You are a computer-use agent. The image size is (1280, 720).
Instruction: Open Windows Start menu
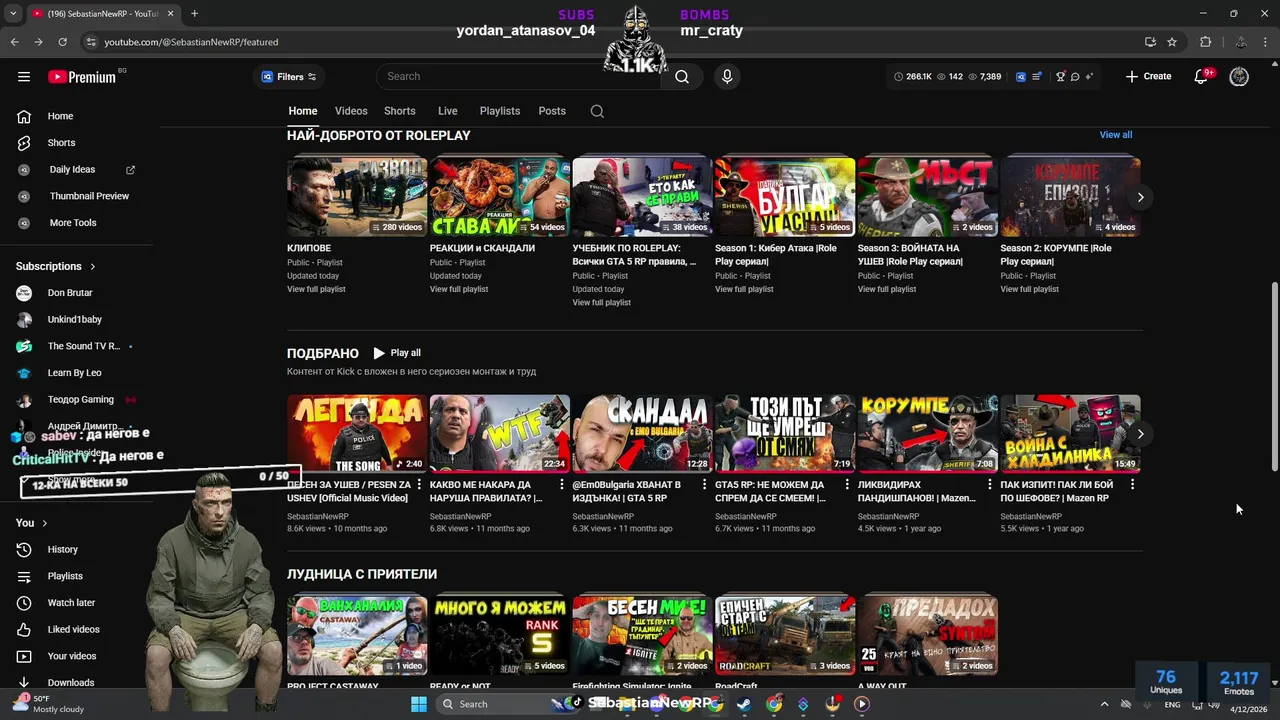click(418, 704)
